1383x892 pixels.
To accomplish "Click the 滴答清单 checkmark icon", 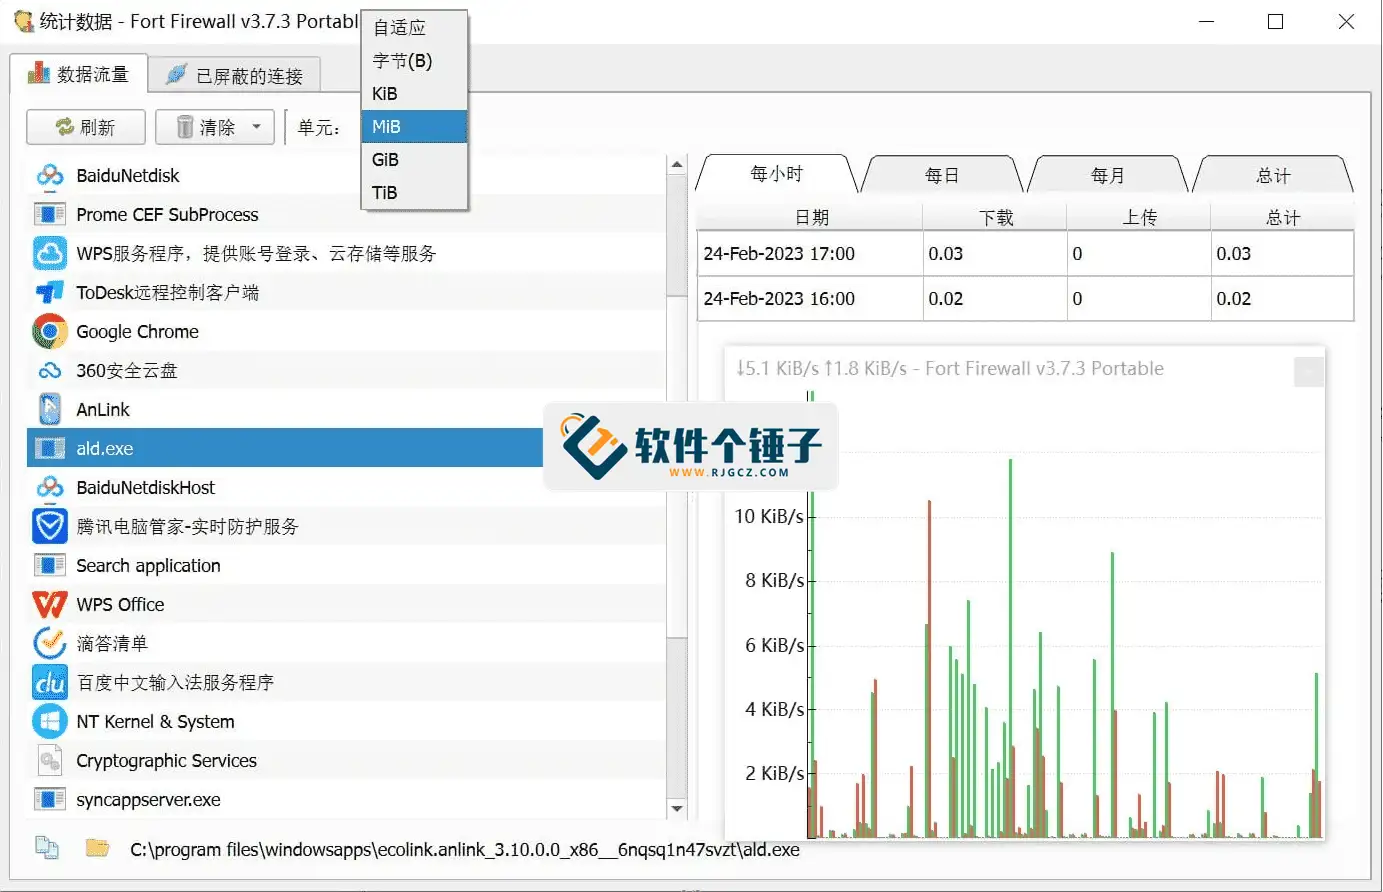I will (x=50, y=643).
